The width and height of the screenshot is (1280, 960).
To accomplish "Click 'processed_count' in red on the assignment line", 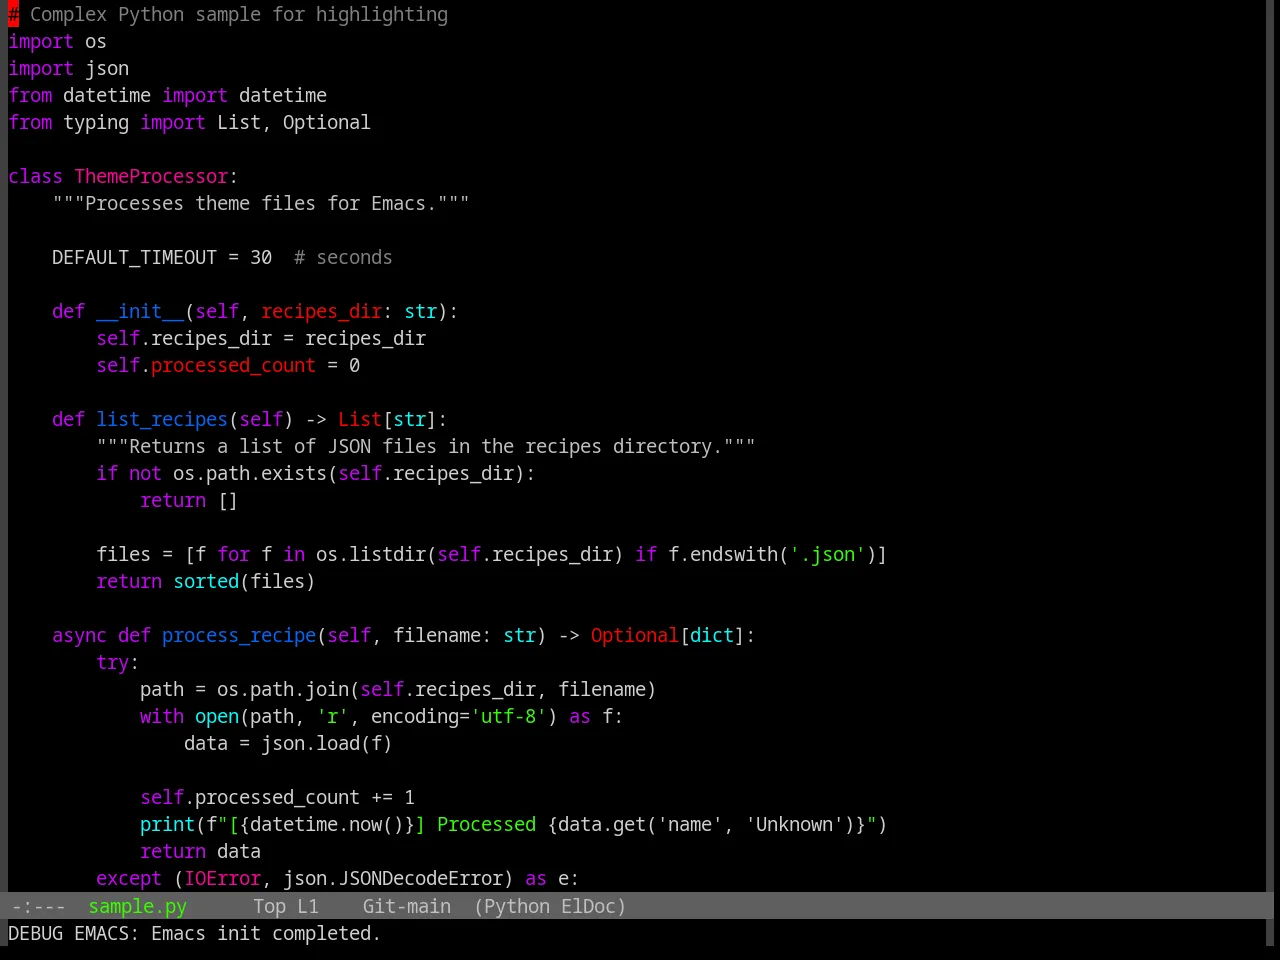I will [233, 365].
